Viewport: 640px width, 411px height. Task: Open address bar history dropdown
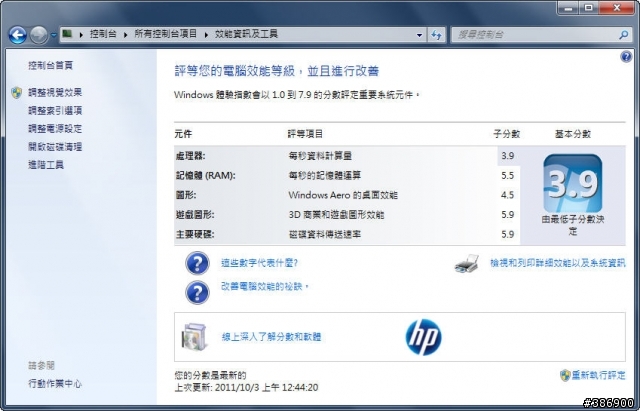click(x=419, y=35)
